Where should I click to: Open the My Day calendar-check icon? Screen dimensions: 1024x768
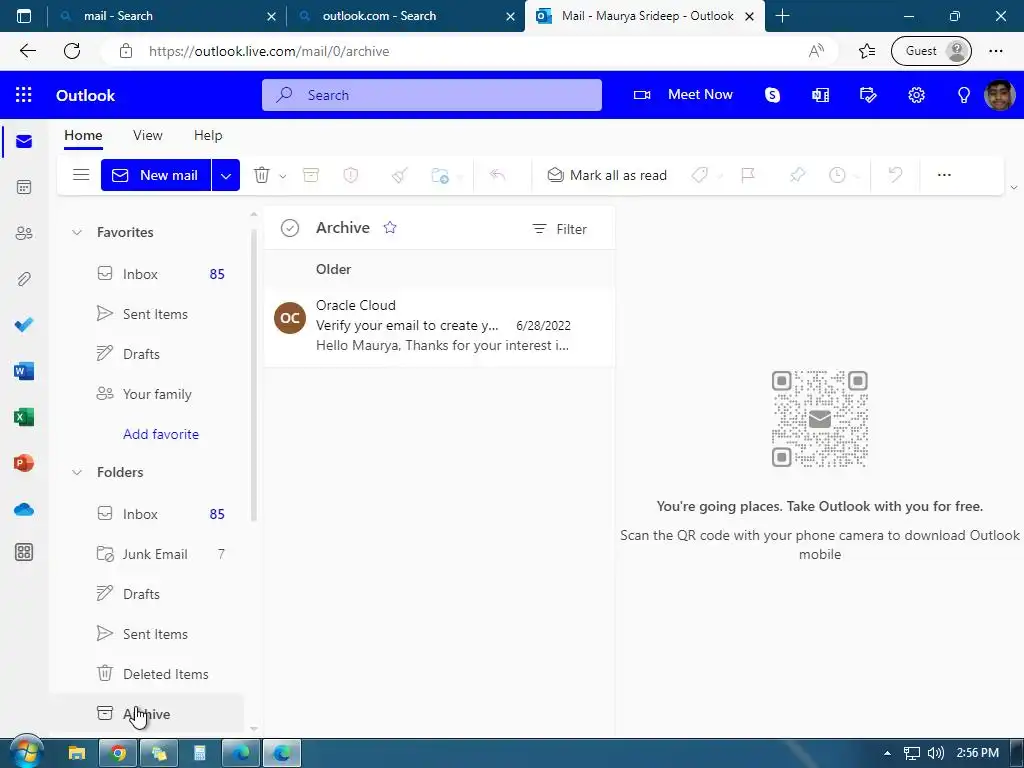point(868,95)
